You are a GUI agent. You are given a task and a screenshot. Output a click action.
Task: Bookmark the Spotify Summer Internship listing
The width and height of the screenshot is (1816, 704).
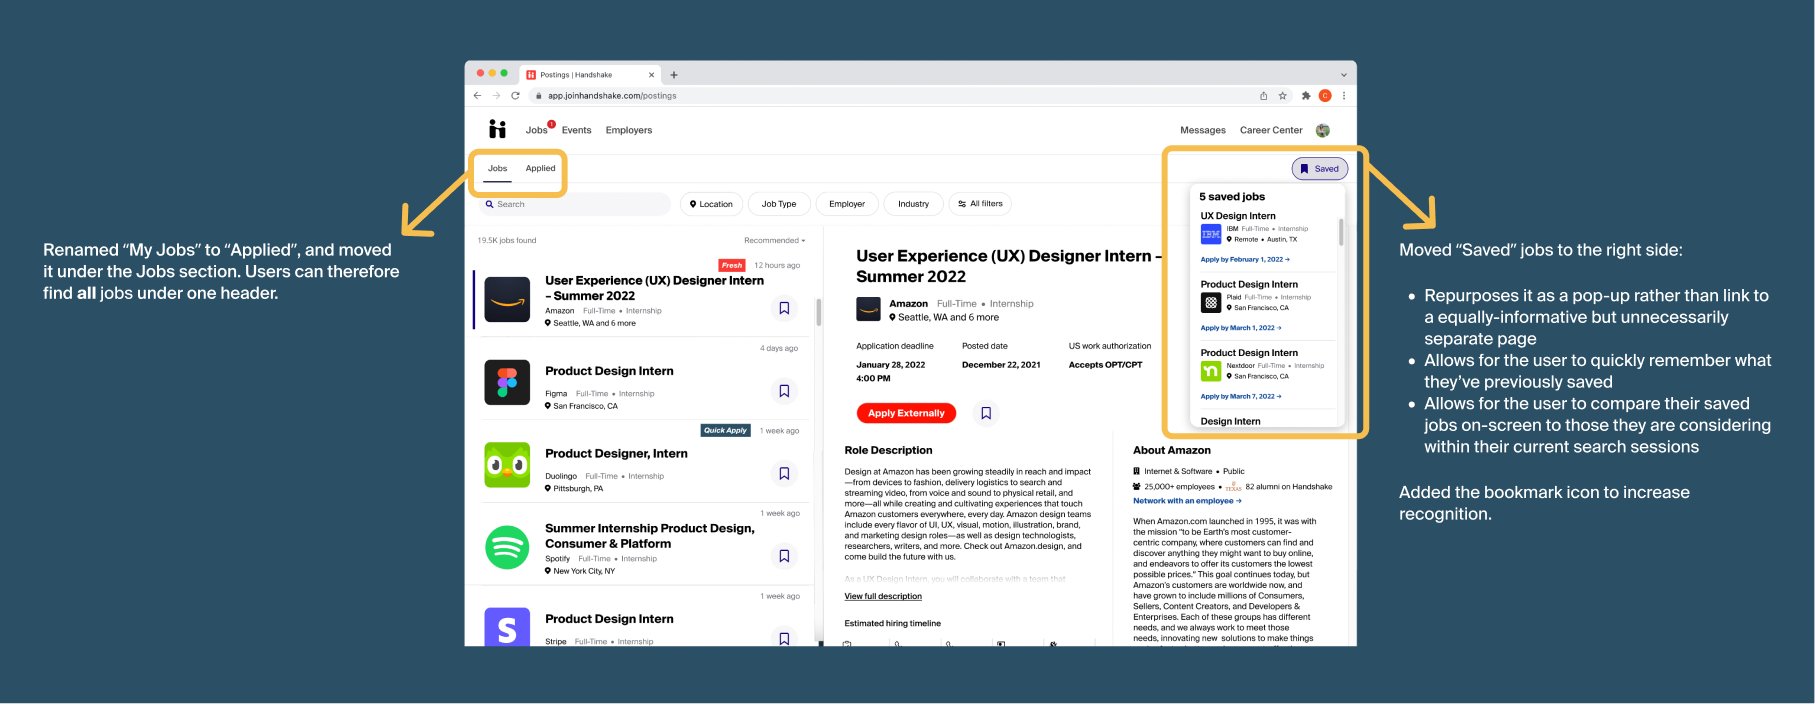[784, 556]
